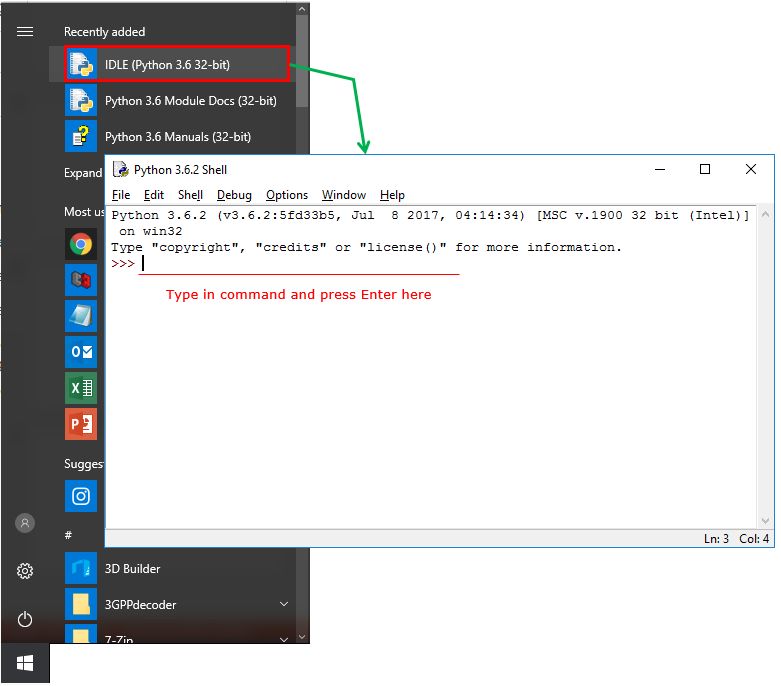The image size is (781, 686).
Task: Open the Instagram suggested app tile
Action: 81,496
